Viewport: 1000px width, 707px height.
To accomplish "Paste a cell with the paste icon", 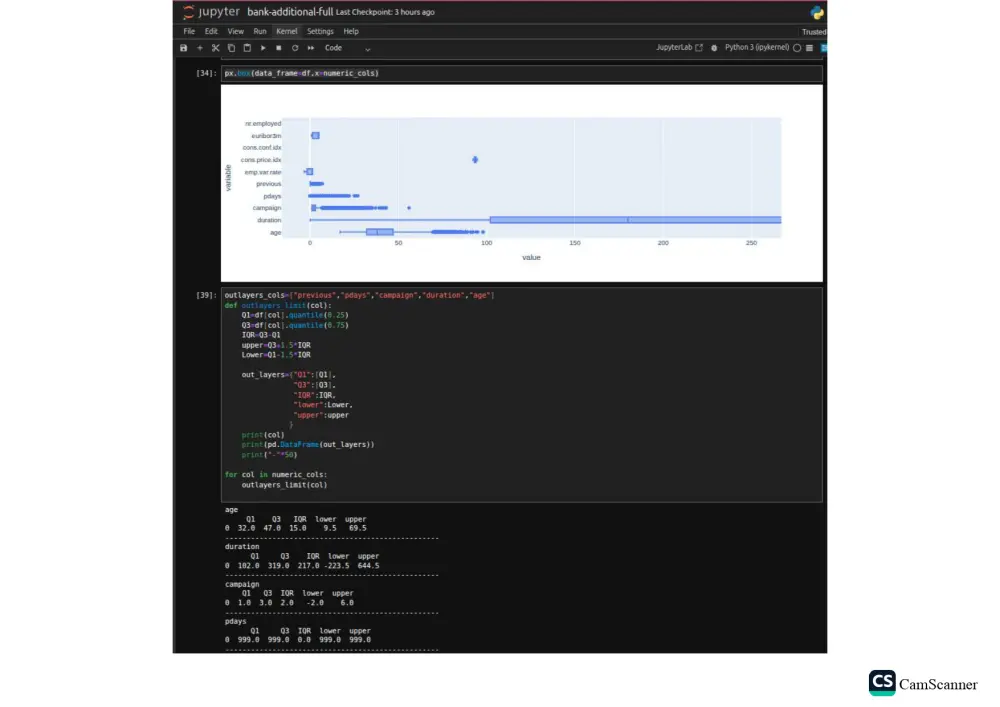I will click(246, 47).
